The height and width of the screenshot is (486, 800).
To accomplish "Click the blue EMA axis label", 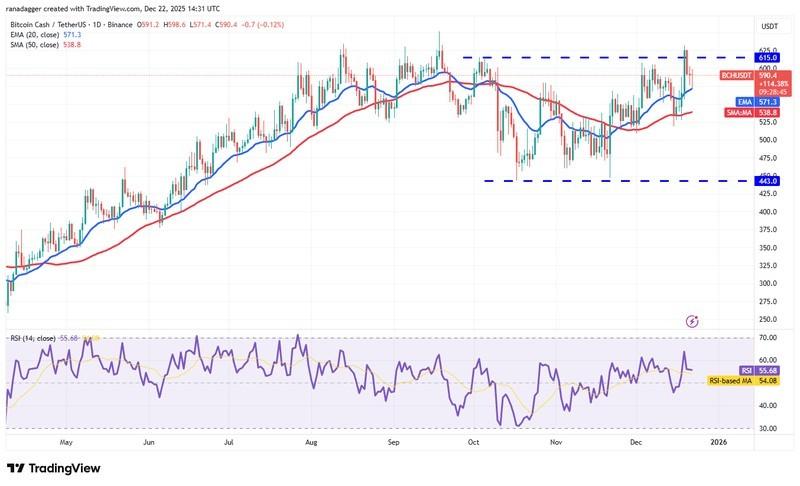I will [x=742, y=101].
